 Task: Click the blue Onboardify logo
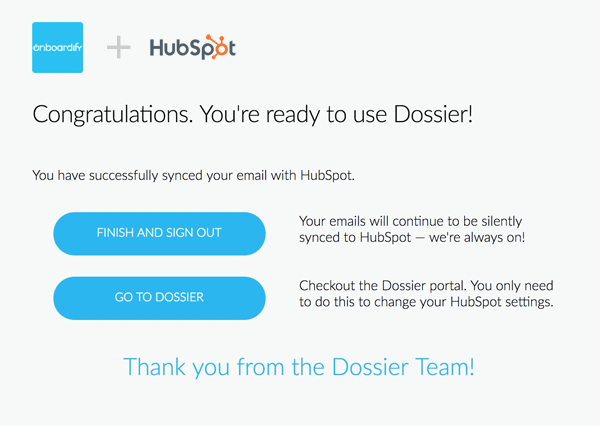pos(58,47)
